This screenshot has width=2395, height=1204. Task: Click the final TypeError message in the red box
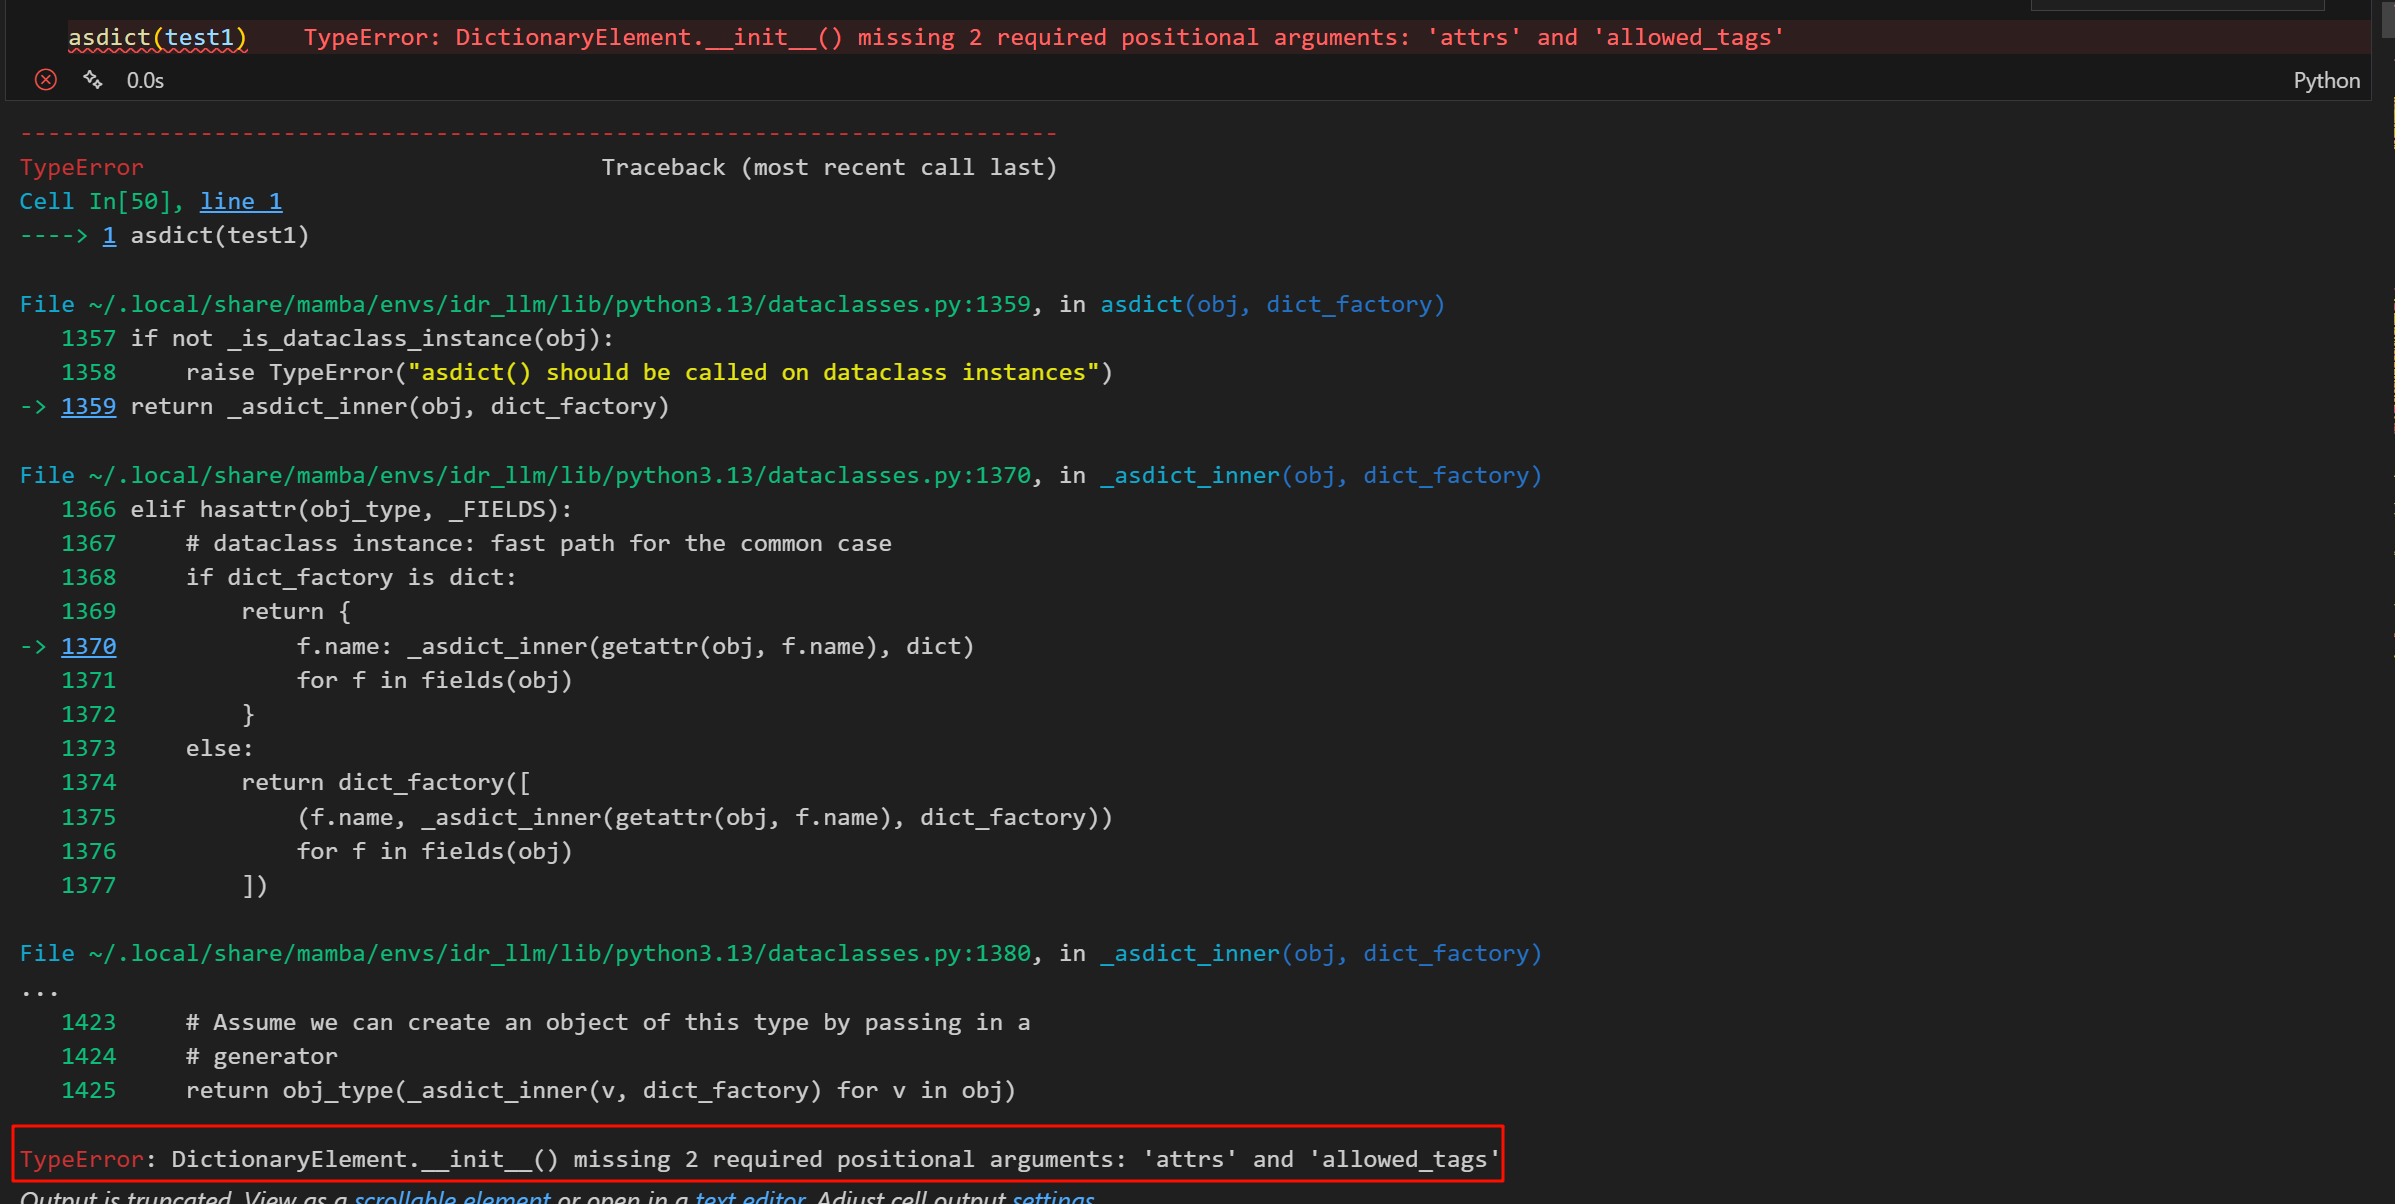coord(760,1160)
